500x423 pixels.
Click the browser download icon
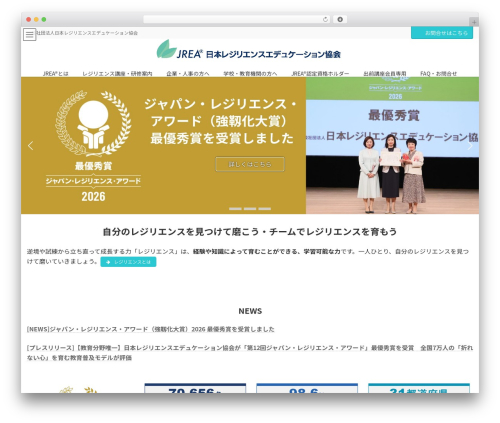pos(340,19)
